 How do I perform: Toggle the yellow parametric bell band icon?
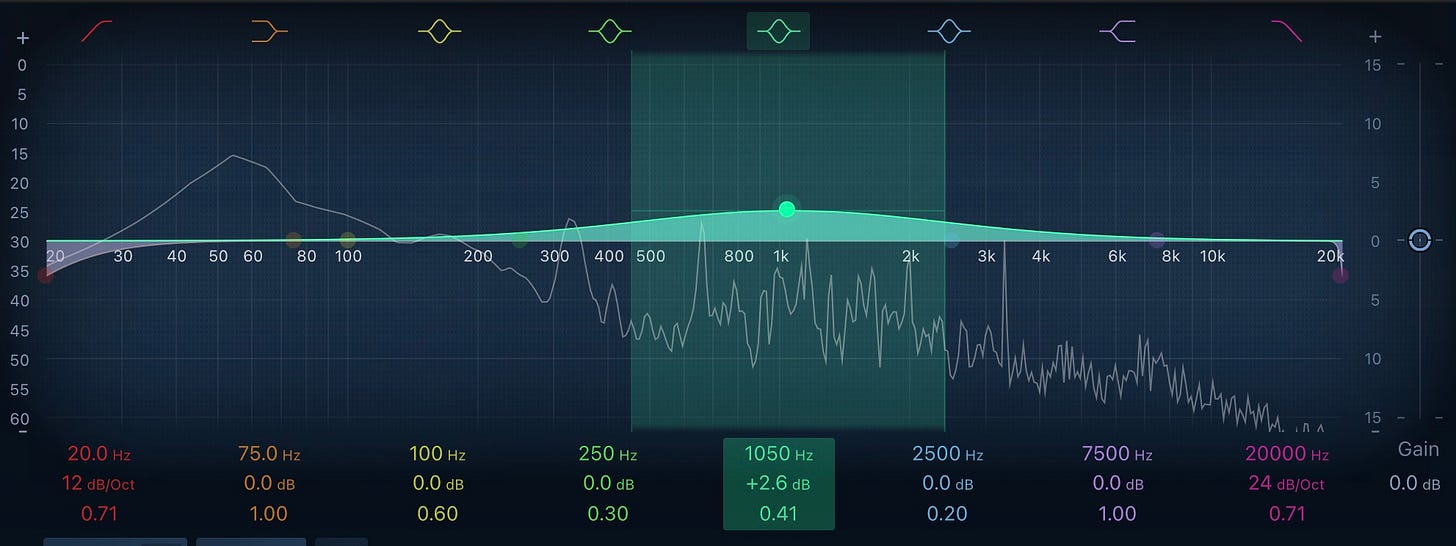point(439,32)
